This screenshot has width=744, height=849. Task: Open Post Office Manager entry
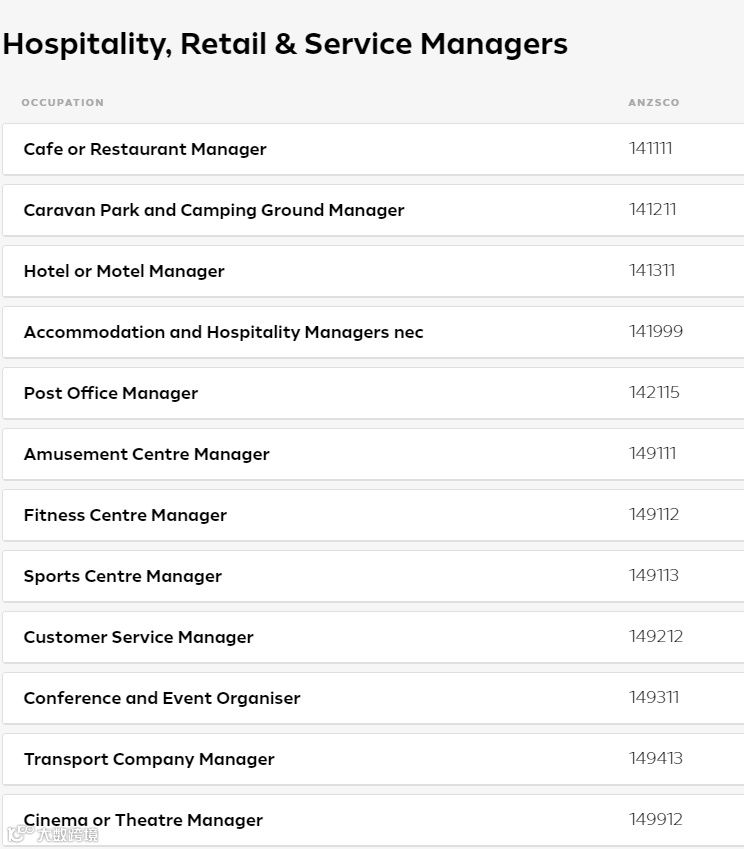pyautogui.click(x=111, y=393)
